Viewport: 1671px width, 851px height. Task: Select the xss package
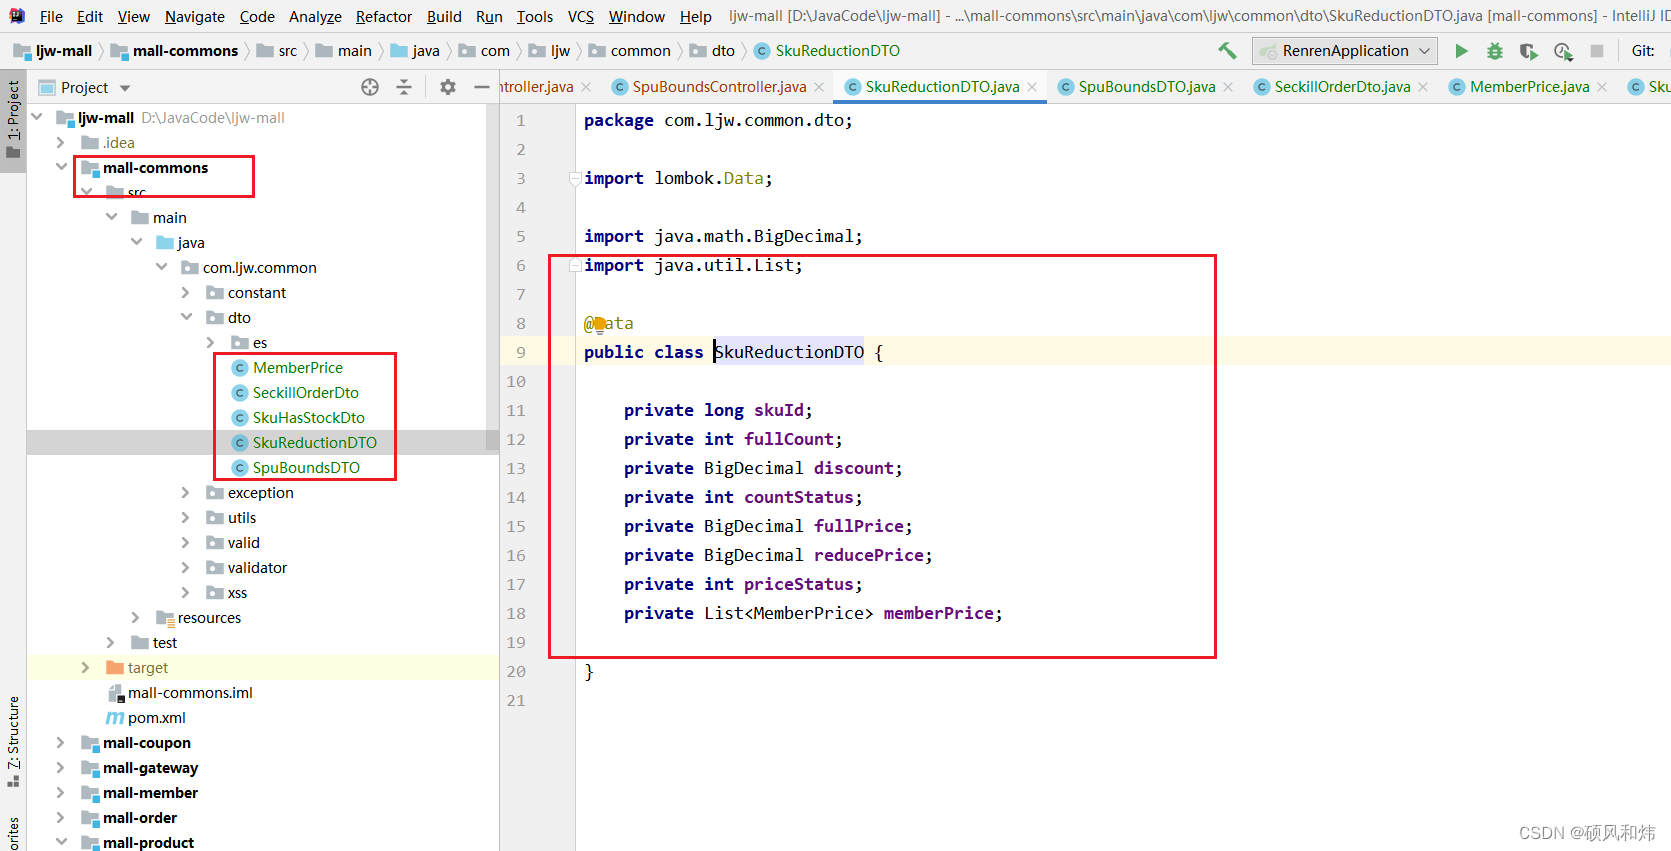point(237,593)
